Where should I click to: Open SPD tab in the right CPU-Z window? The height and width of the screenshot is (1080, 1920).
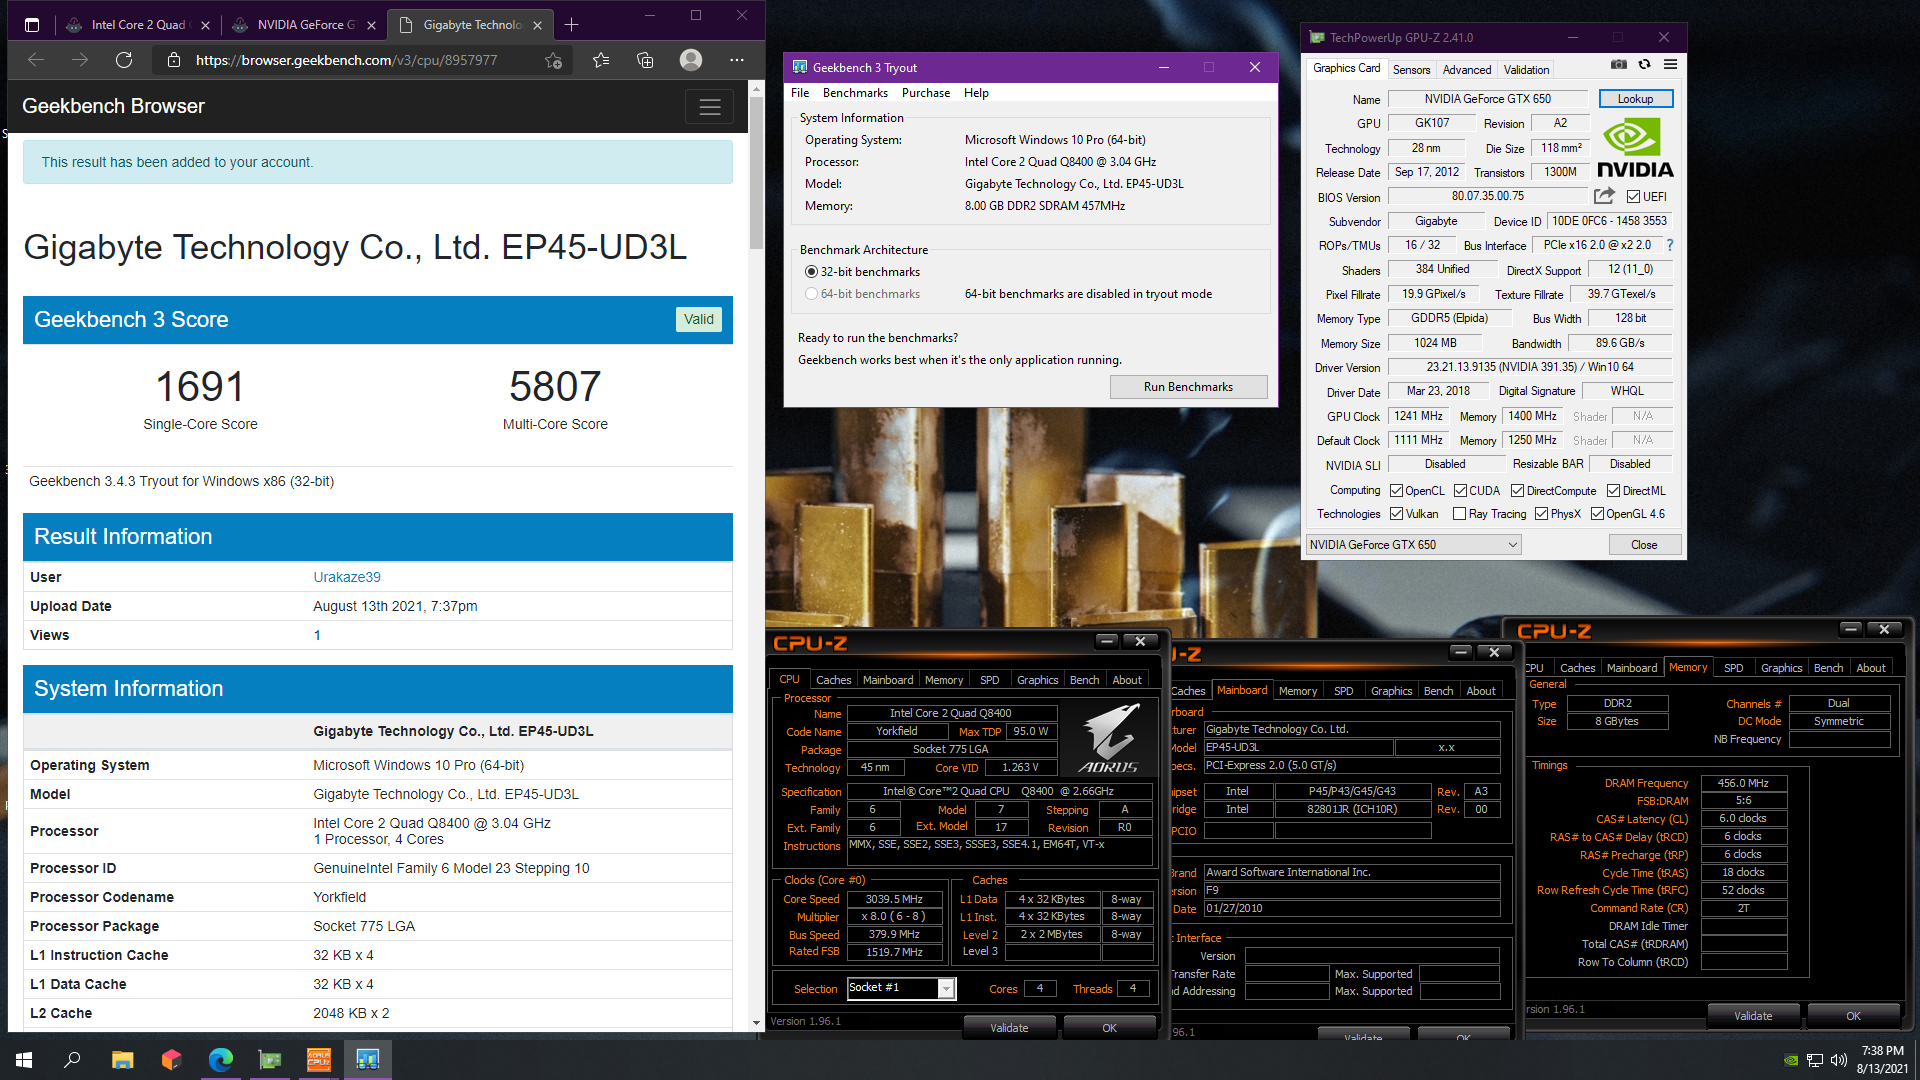coord(1733,668)
